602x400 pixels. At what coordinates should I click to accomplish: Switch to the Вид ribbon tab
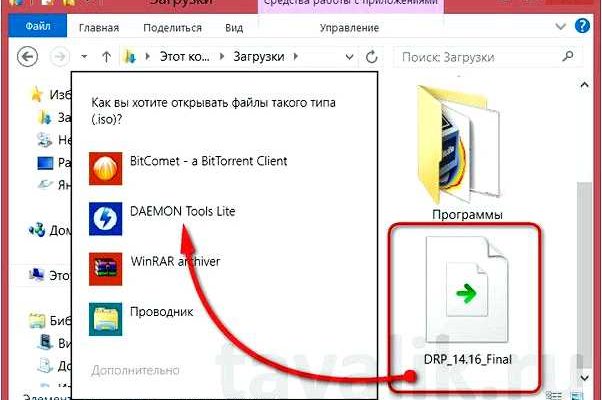(234, 28)
